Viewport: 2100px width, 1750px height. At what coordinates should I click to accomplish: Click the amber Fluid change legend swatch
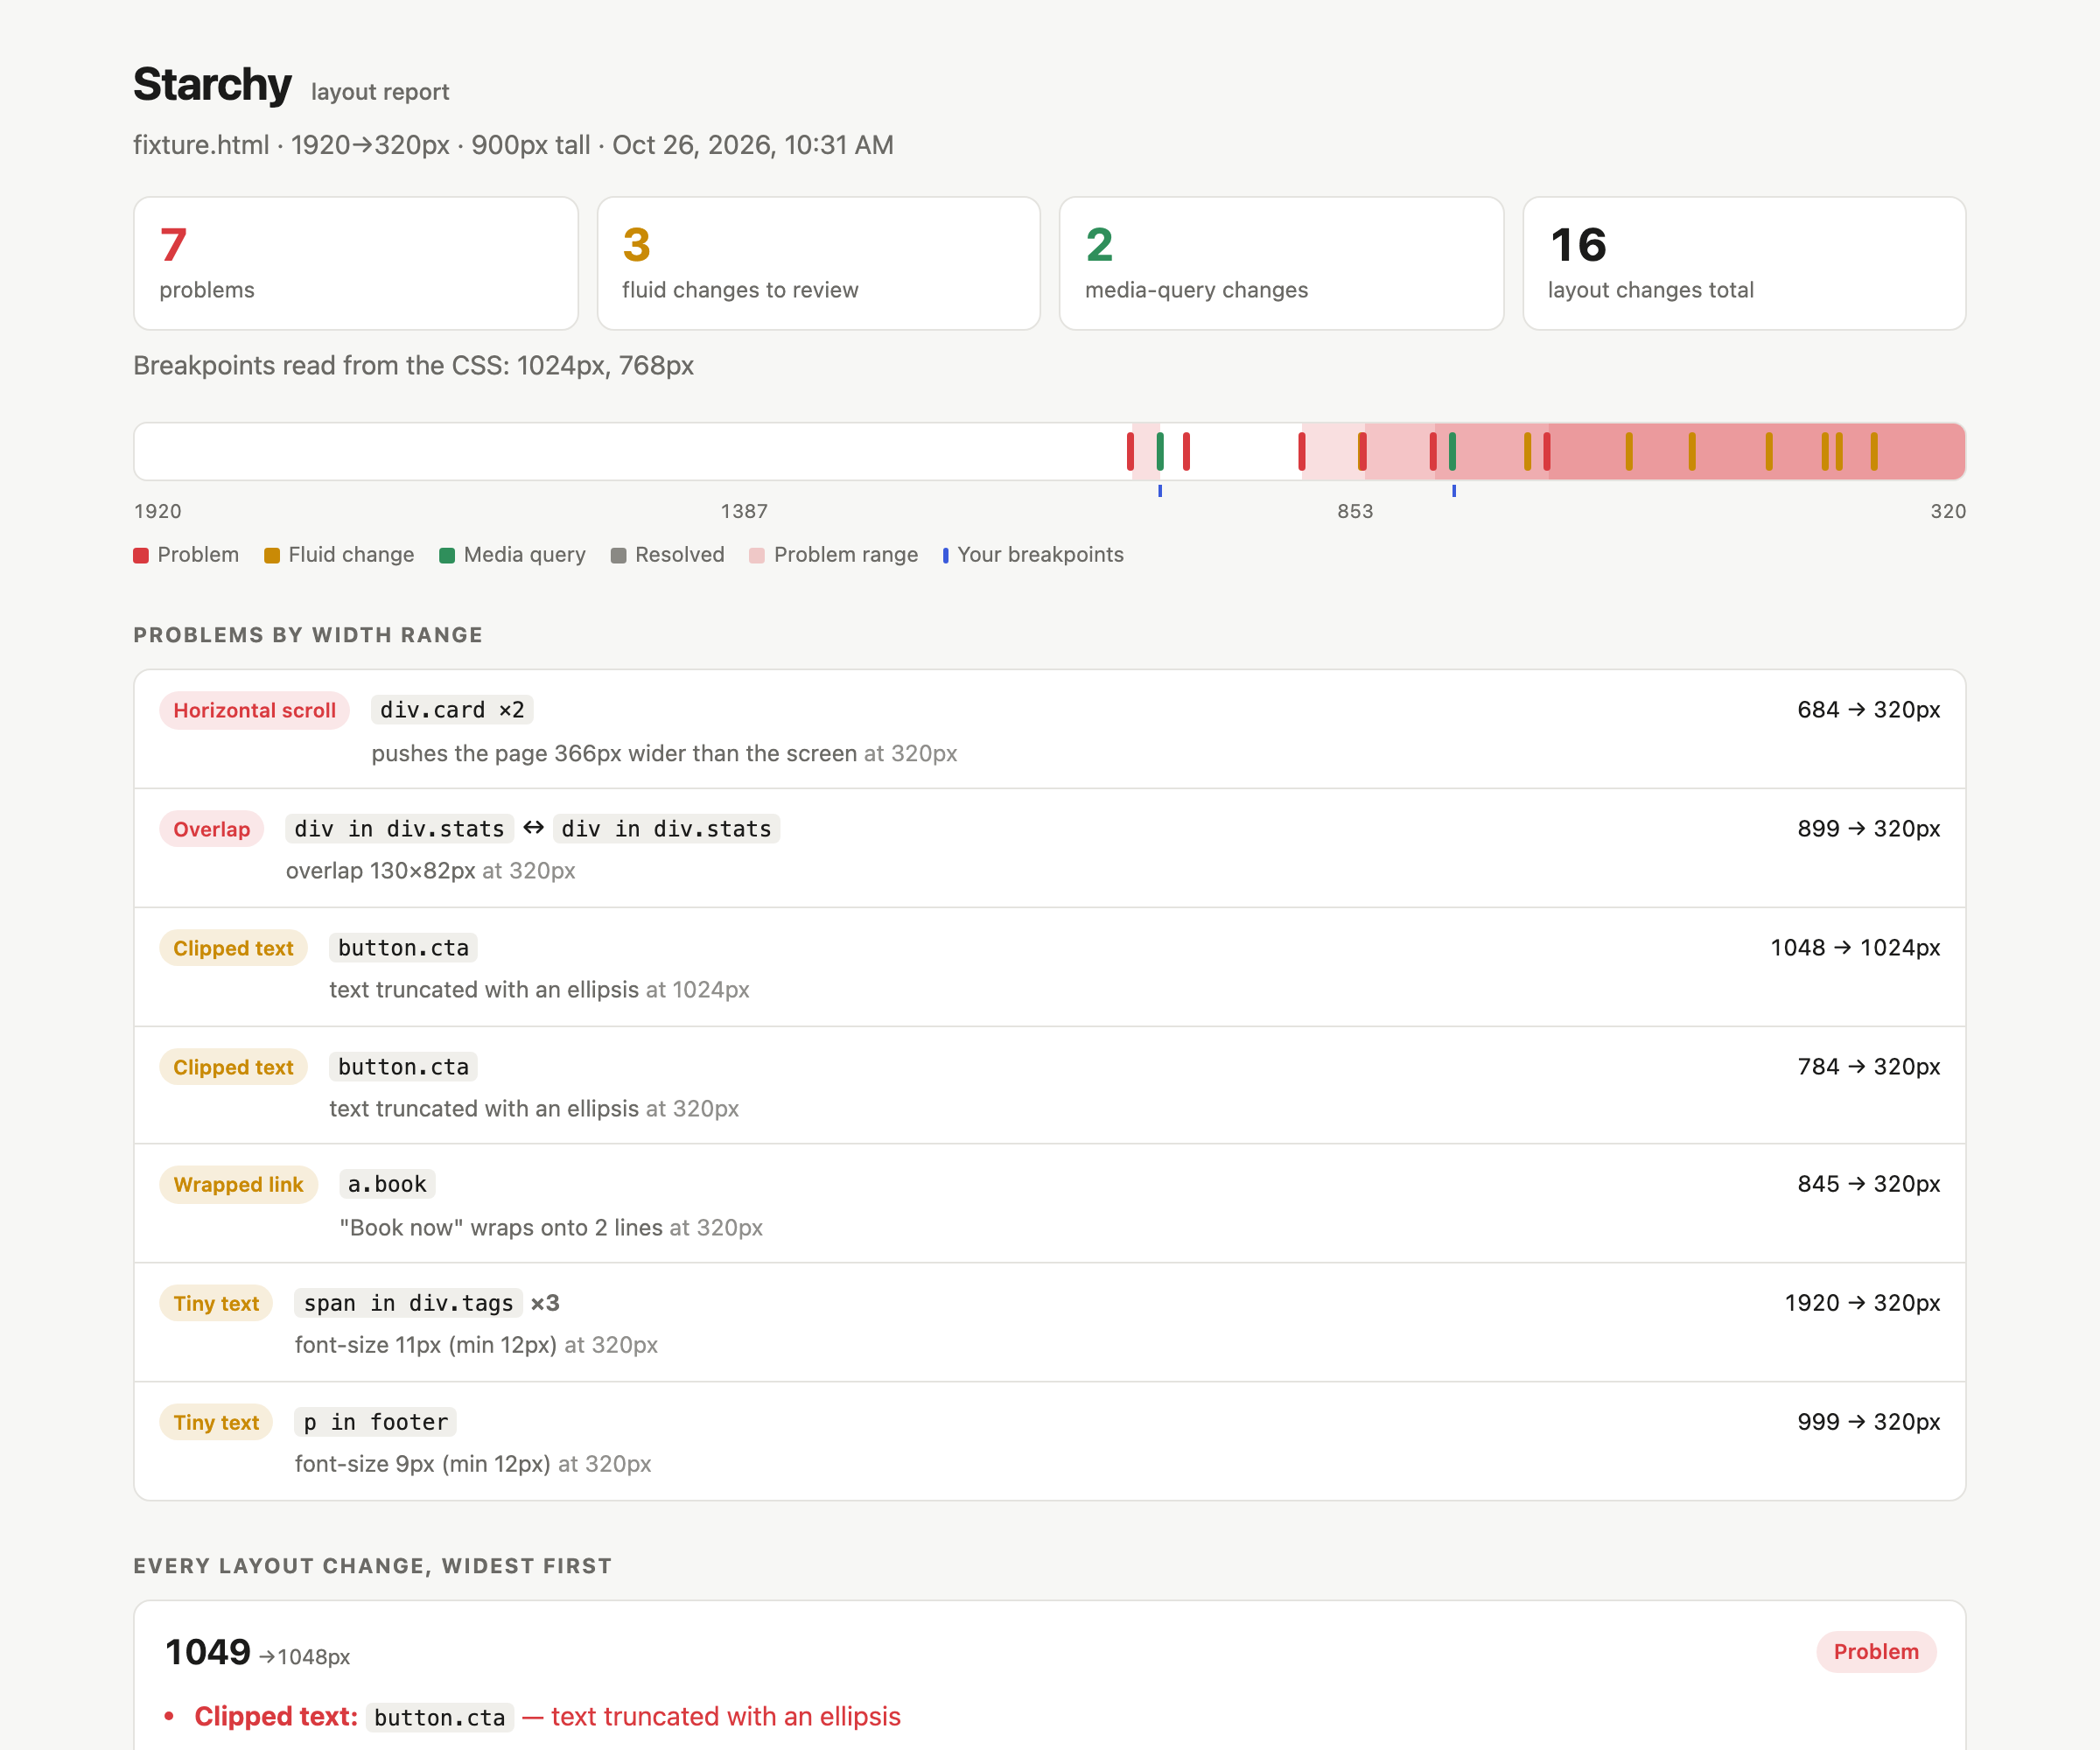pos(272,556)
